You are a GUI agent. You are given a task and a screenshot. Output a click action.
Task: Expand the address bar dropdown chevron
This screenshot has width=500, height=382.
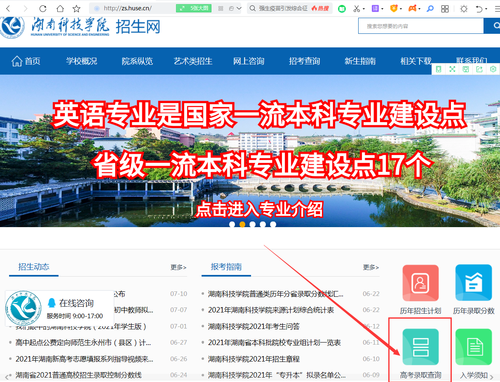click(x=239, y=8)
